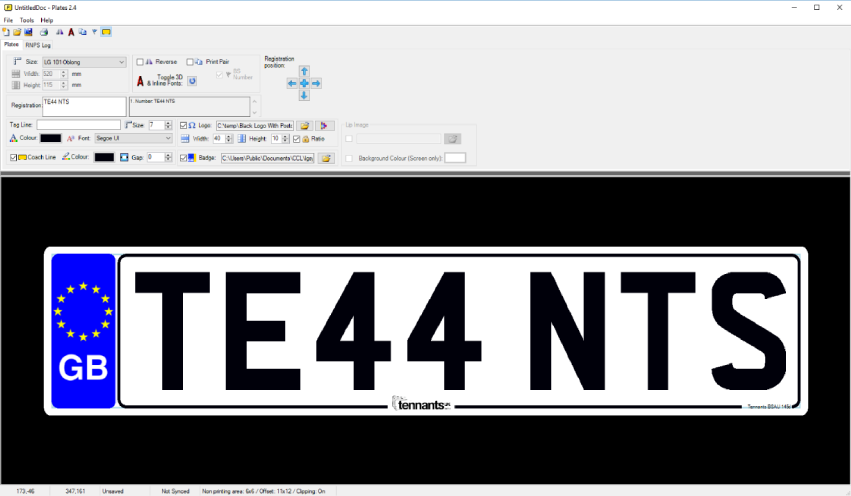Image resolution: width=851 pixels, height=496 pixels.
Task: Tick the Lip Image checkbox
Action: (x=349, y=139)
